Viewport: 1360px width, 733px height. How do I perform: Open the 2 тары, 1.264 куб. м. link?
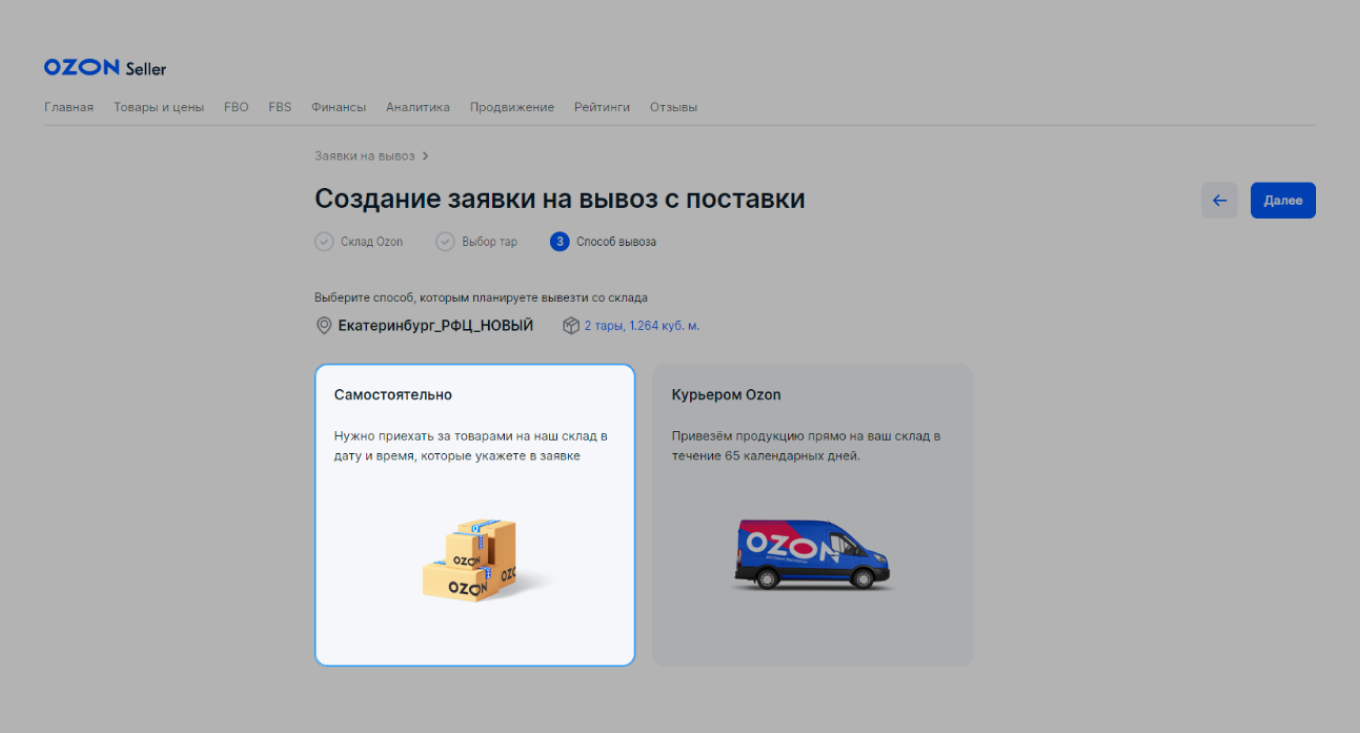(642, 326)
